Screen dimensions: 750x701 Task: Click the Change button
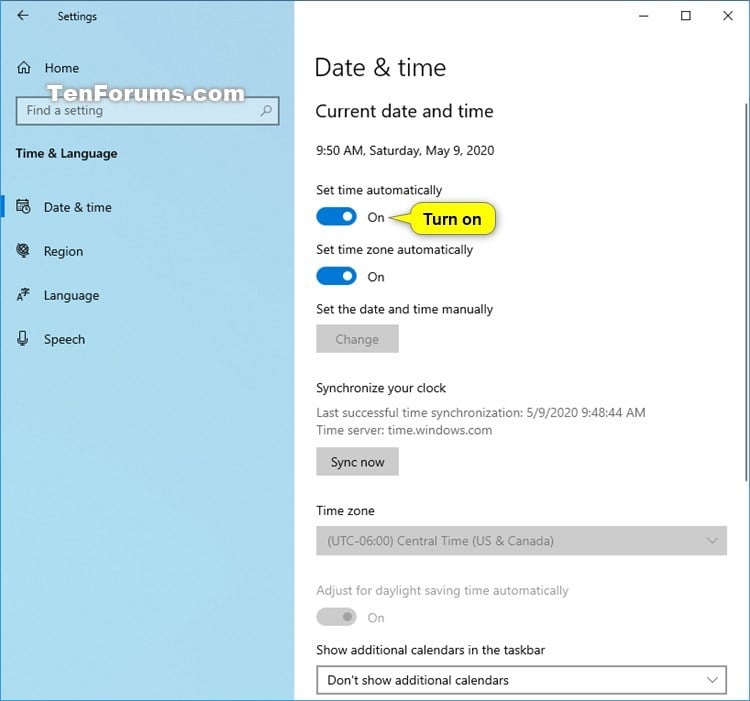(357, 339)
